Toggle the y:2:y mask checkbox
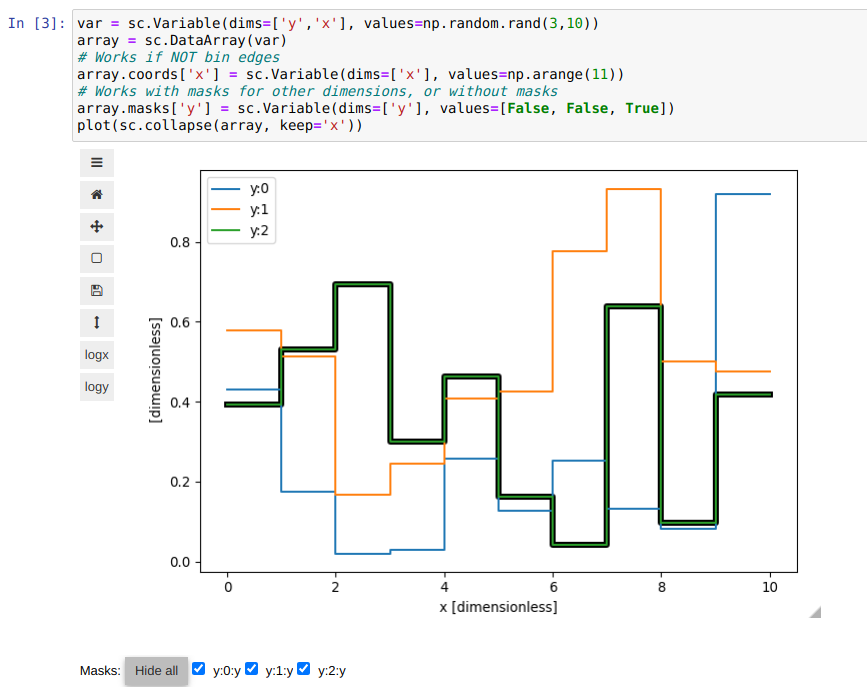Screen dimensions: 867x694 click(x=303, y=668)
